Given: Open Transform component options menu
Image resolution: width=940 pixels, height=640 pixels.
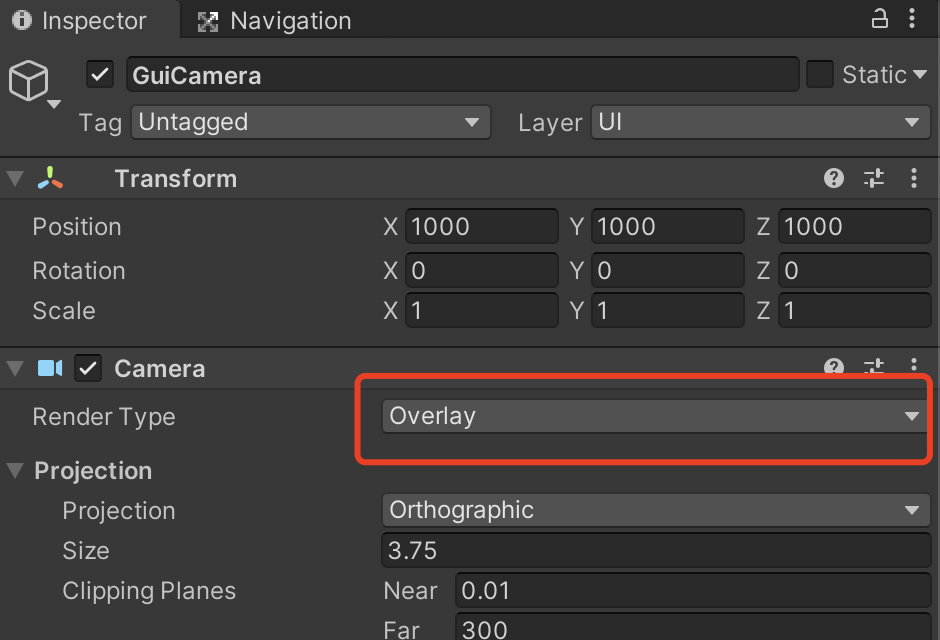Looking at the screenshot, I should tap(914, 178).
